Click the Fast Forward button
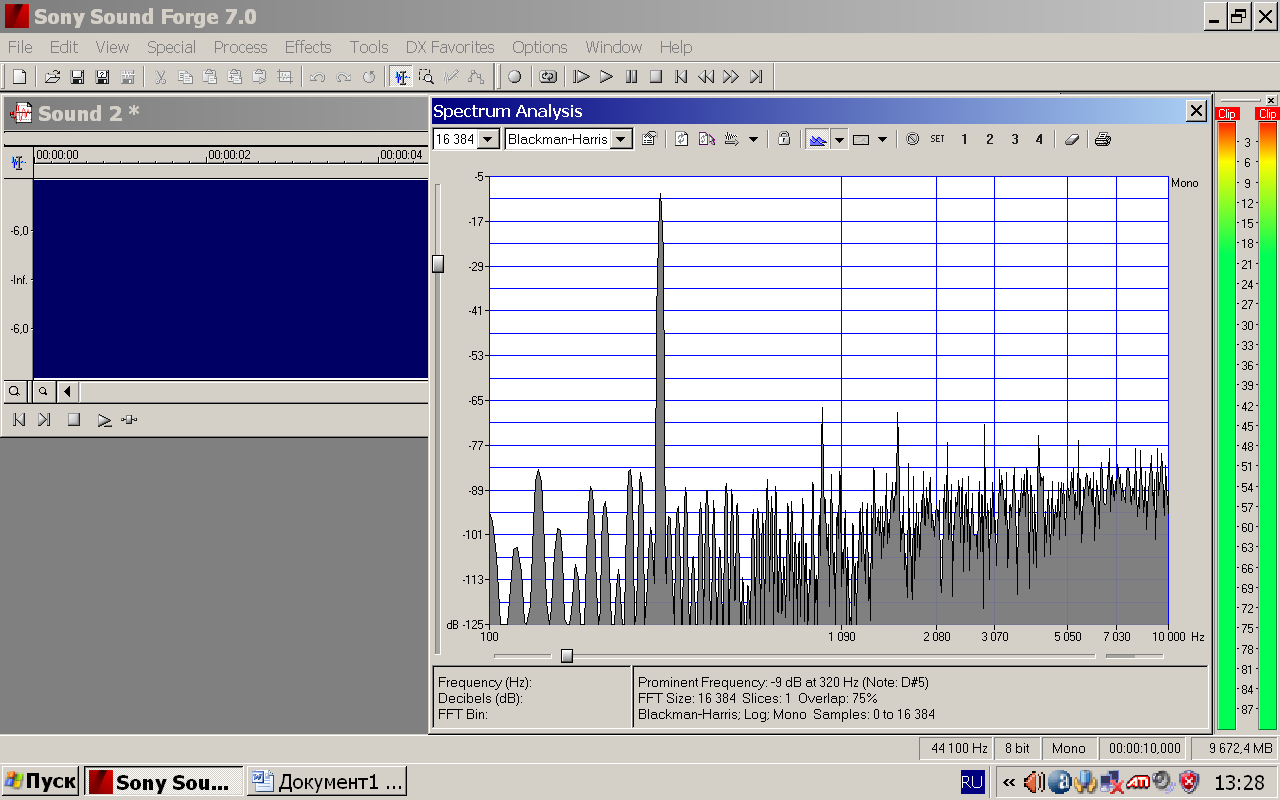This screenshot has height=800, width=1280. point(731,77)
